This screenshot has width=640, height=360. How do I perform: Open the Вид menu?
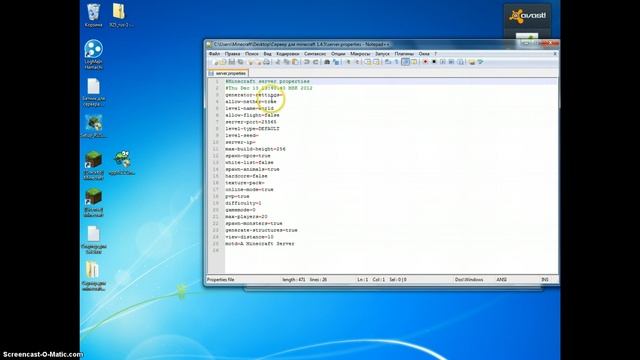tap(267, 53)
